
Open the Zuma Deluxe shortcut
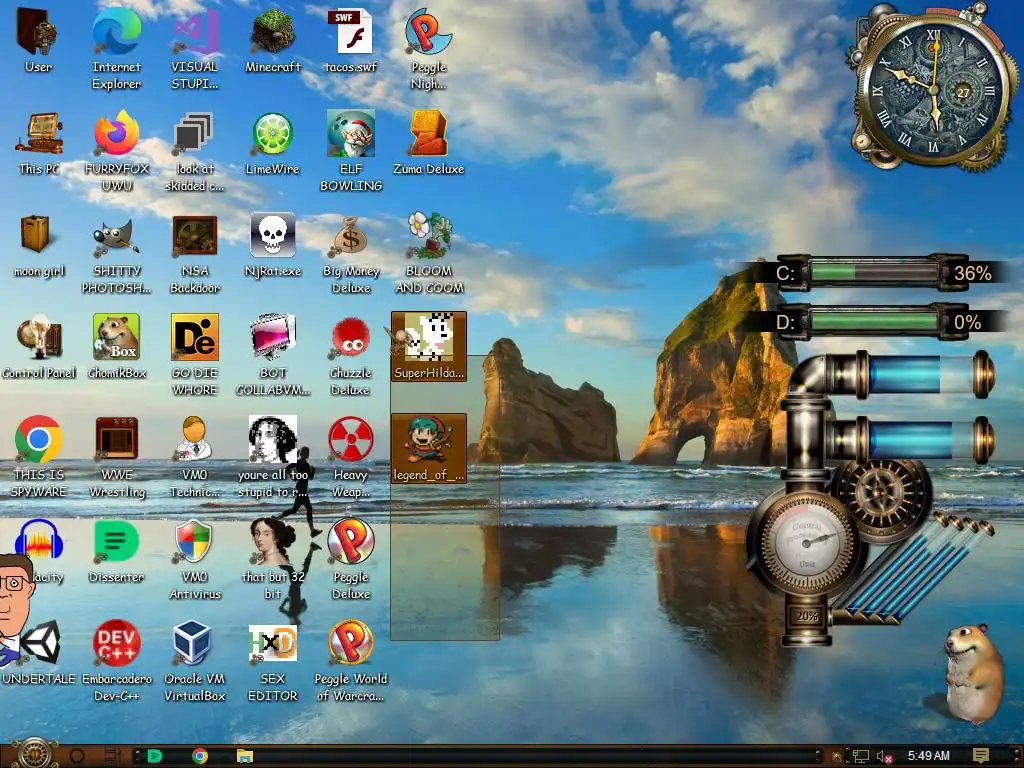point(428,144)
